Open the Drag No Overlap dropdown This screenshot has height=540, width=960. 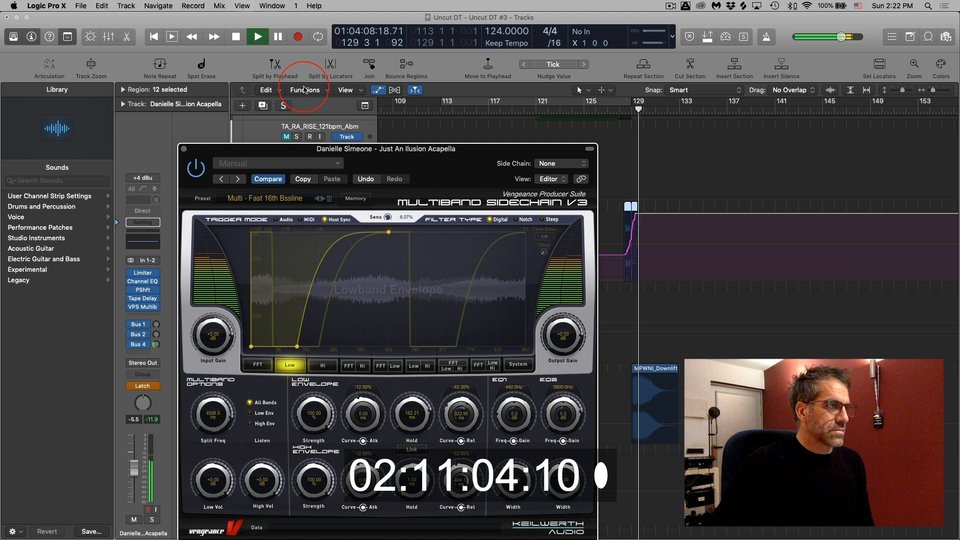coord(793,90)
